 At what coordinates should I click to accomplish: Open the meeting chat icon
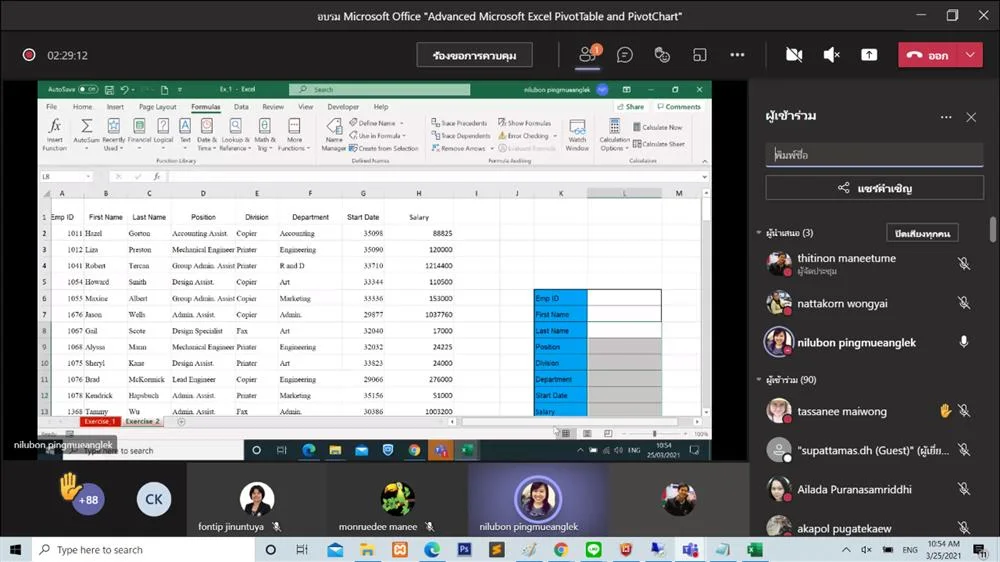(625, 55)
